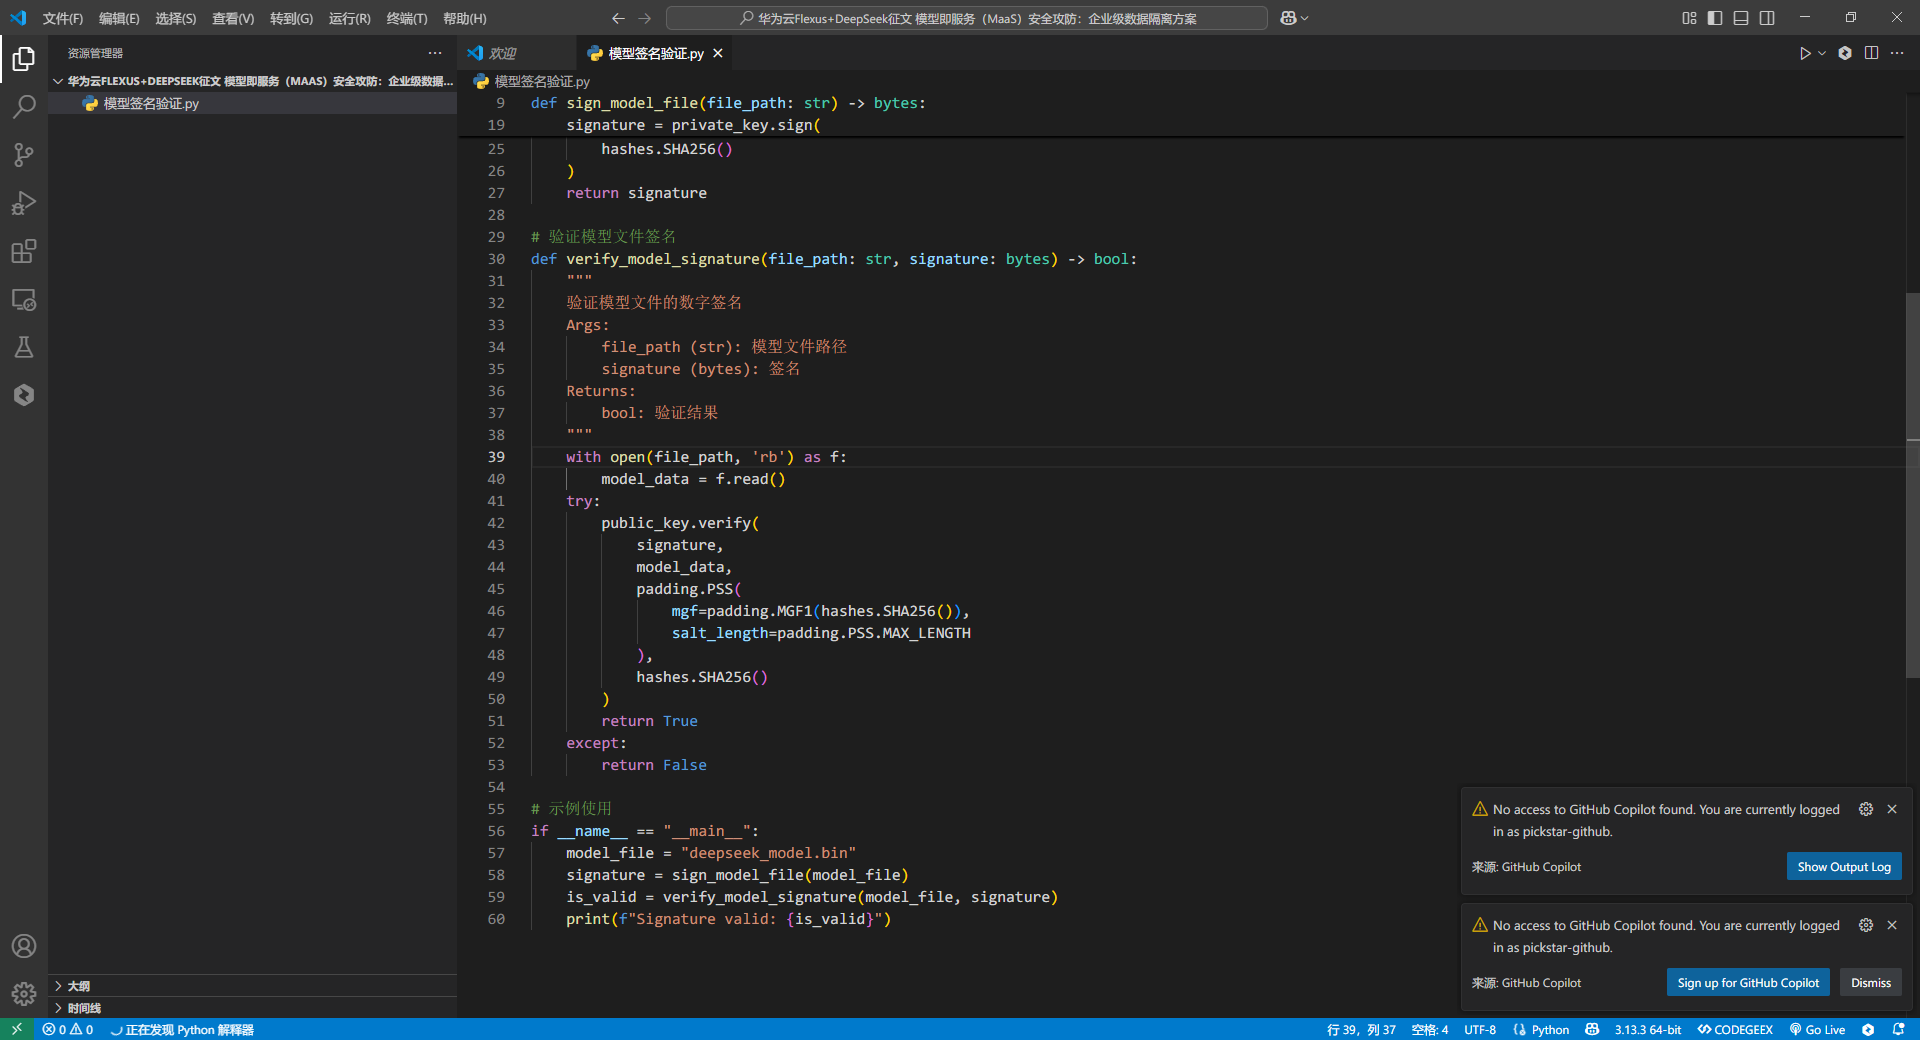The height and width of the screenshot is (1040, 1920).
Task: Click the Accounts icon
Action: point(24,946)
